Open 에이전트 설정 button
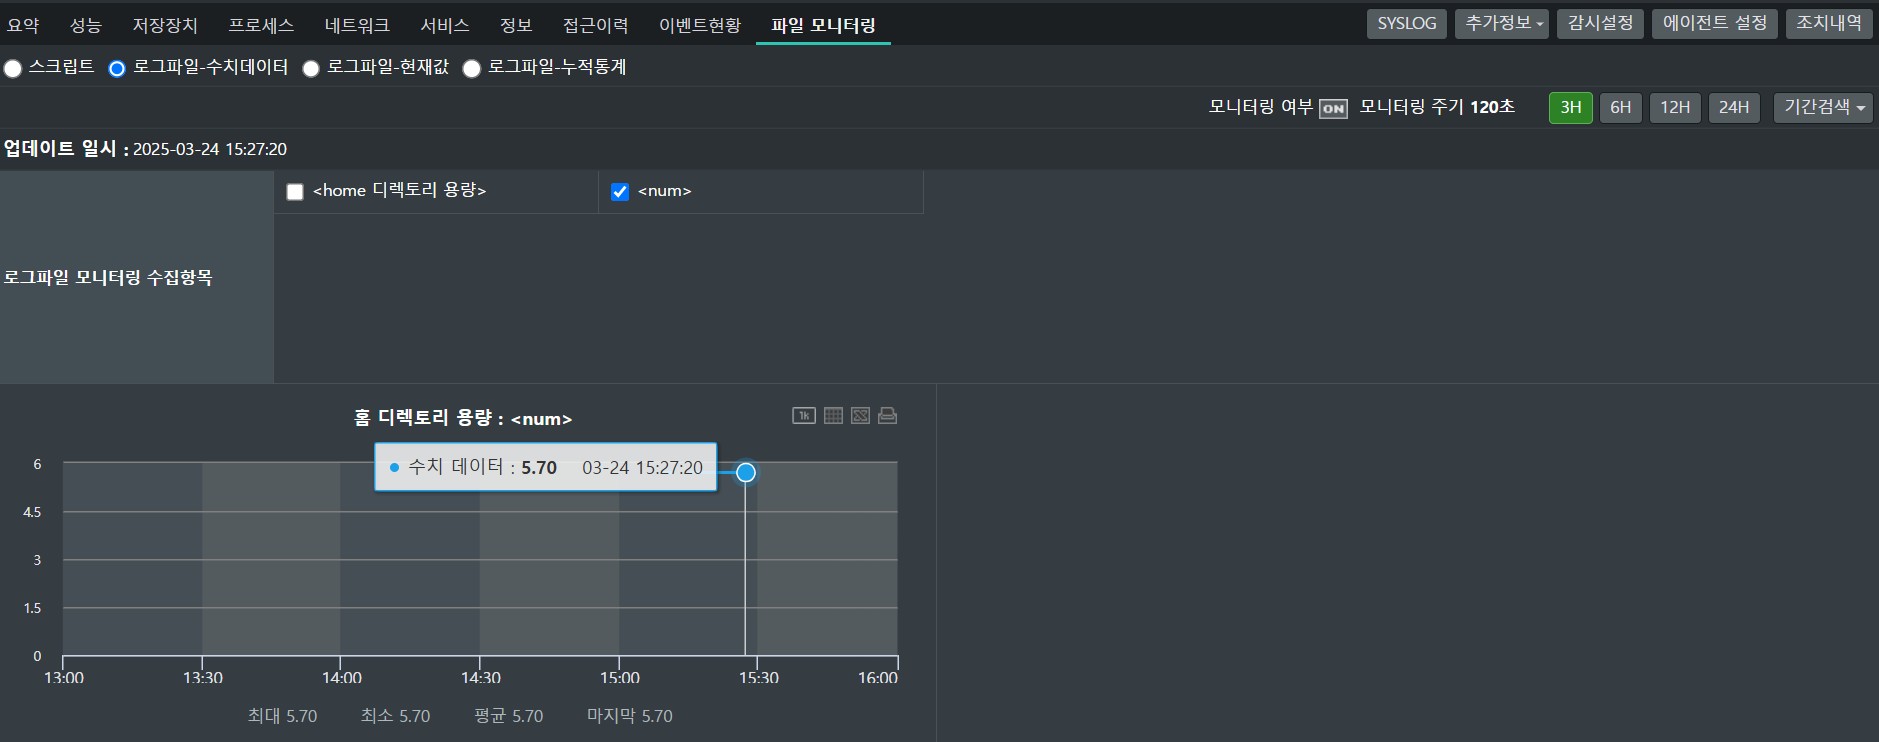Image resolution: width=1879 pixels, height=742 pixels. (x=1714, y=24)
